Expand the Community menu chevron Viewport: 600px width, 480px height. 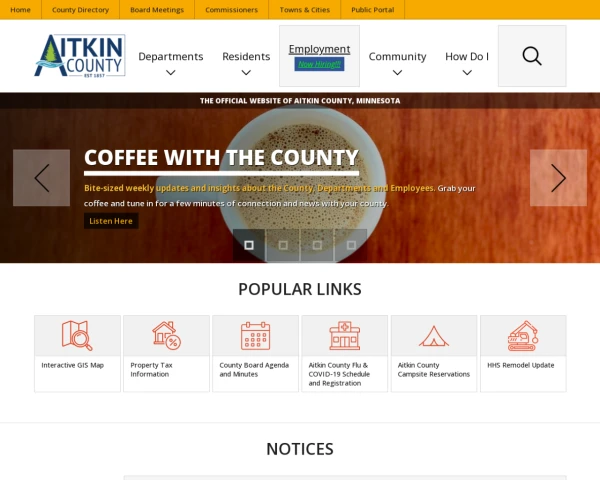(x=397, y=72)
